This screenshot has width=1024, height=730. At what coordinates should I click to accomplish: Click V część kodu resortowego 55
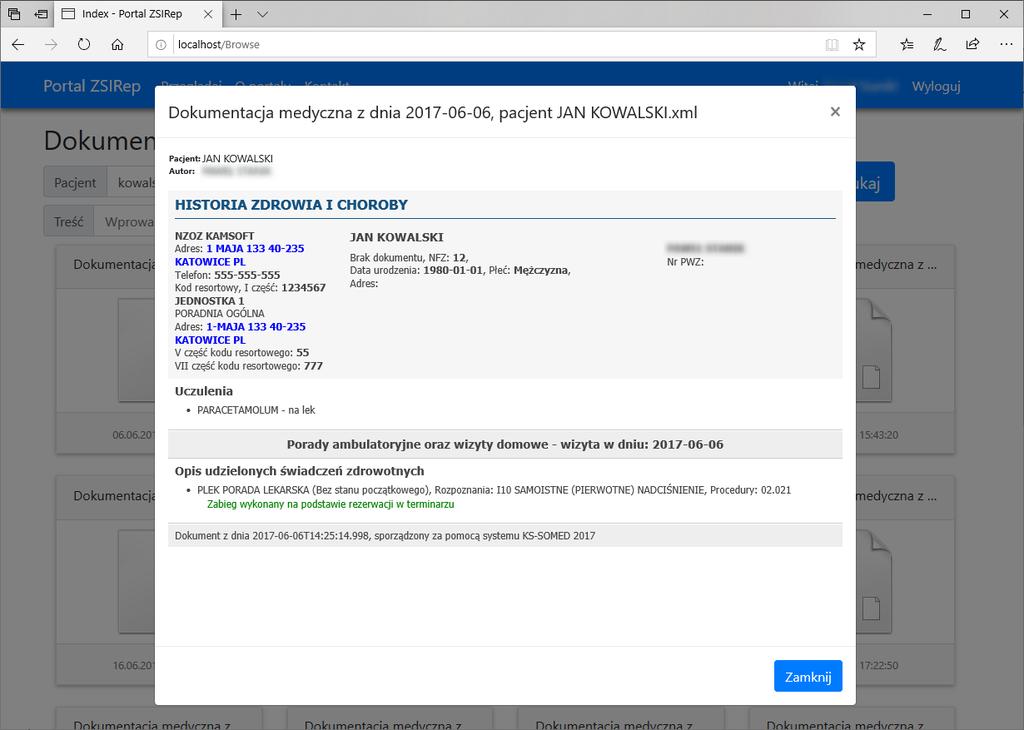pos(242,353)
